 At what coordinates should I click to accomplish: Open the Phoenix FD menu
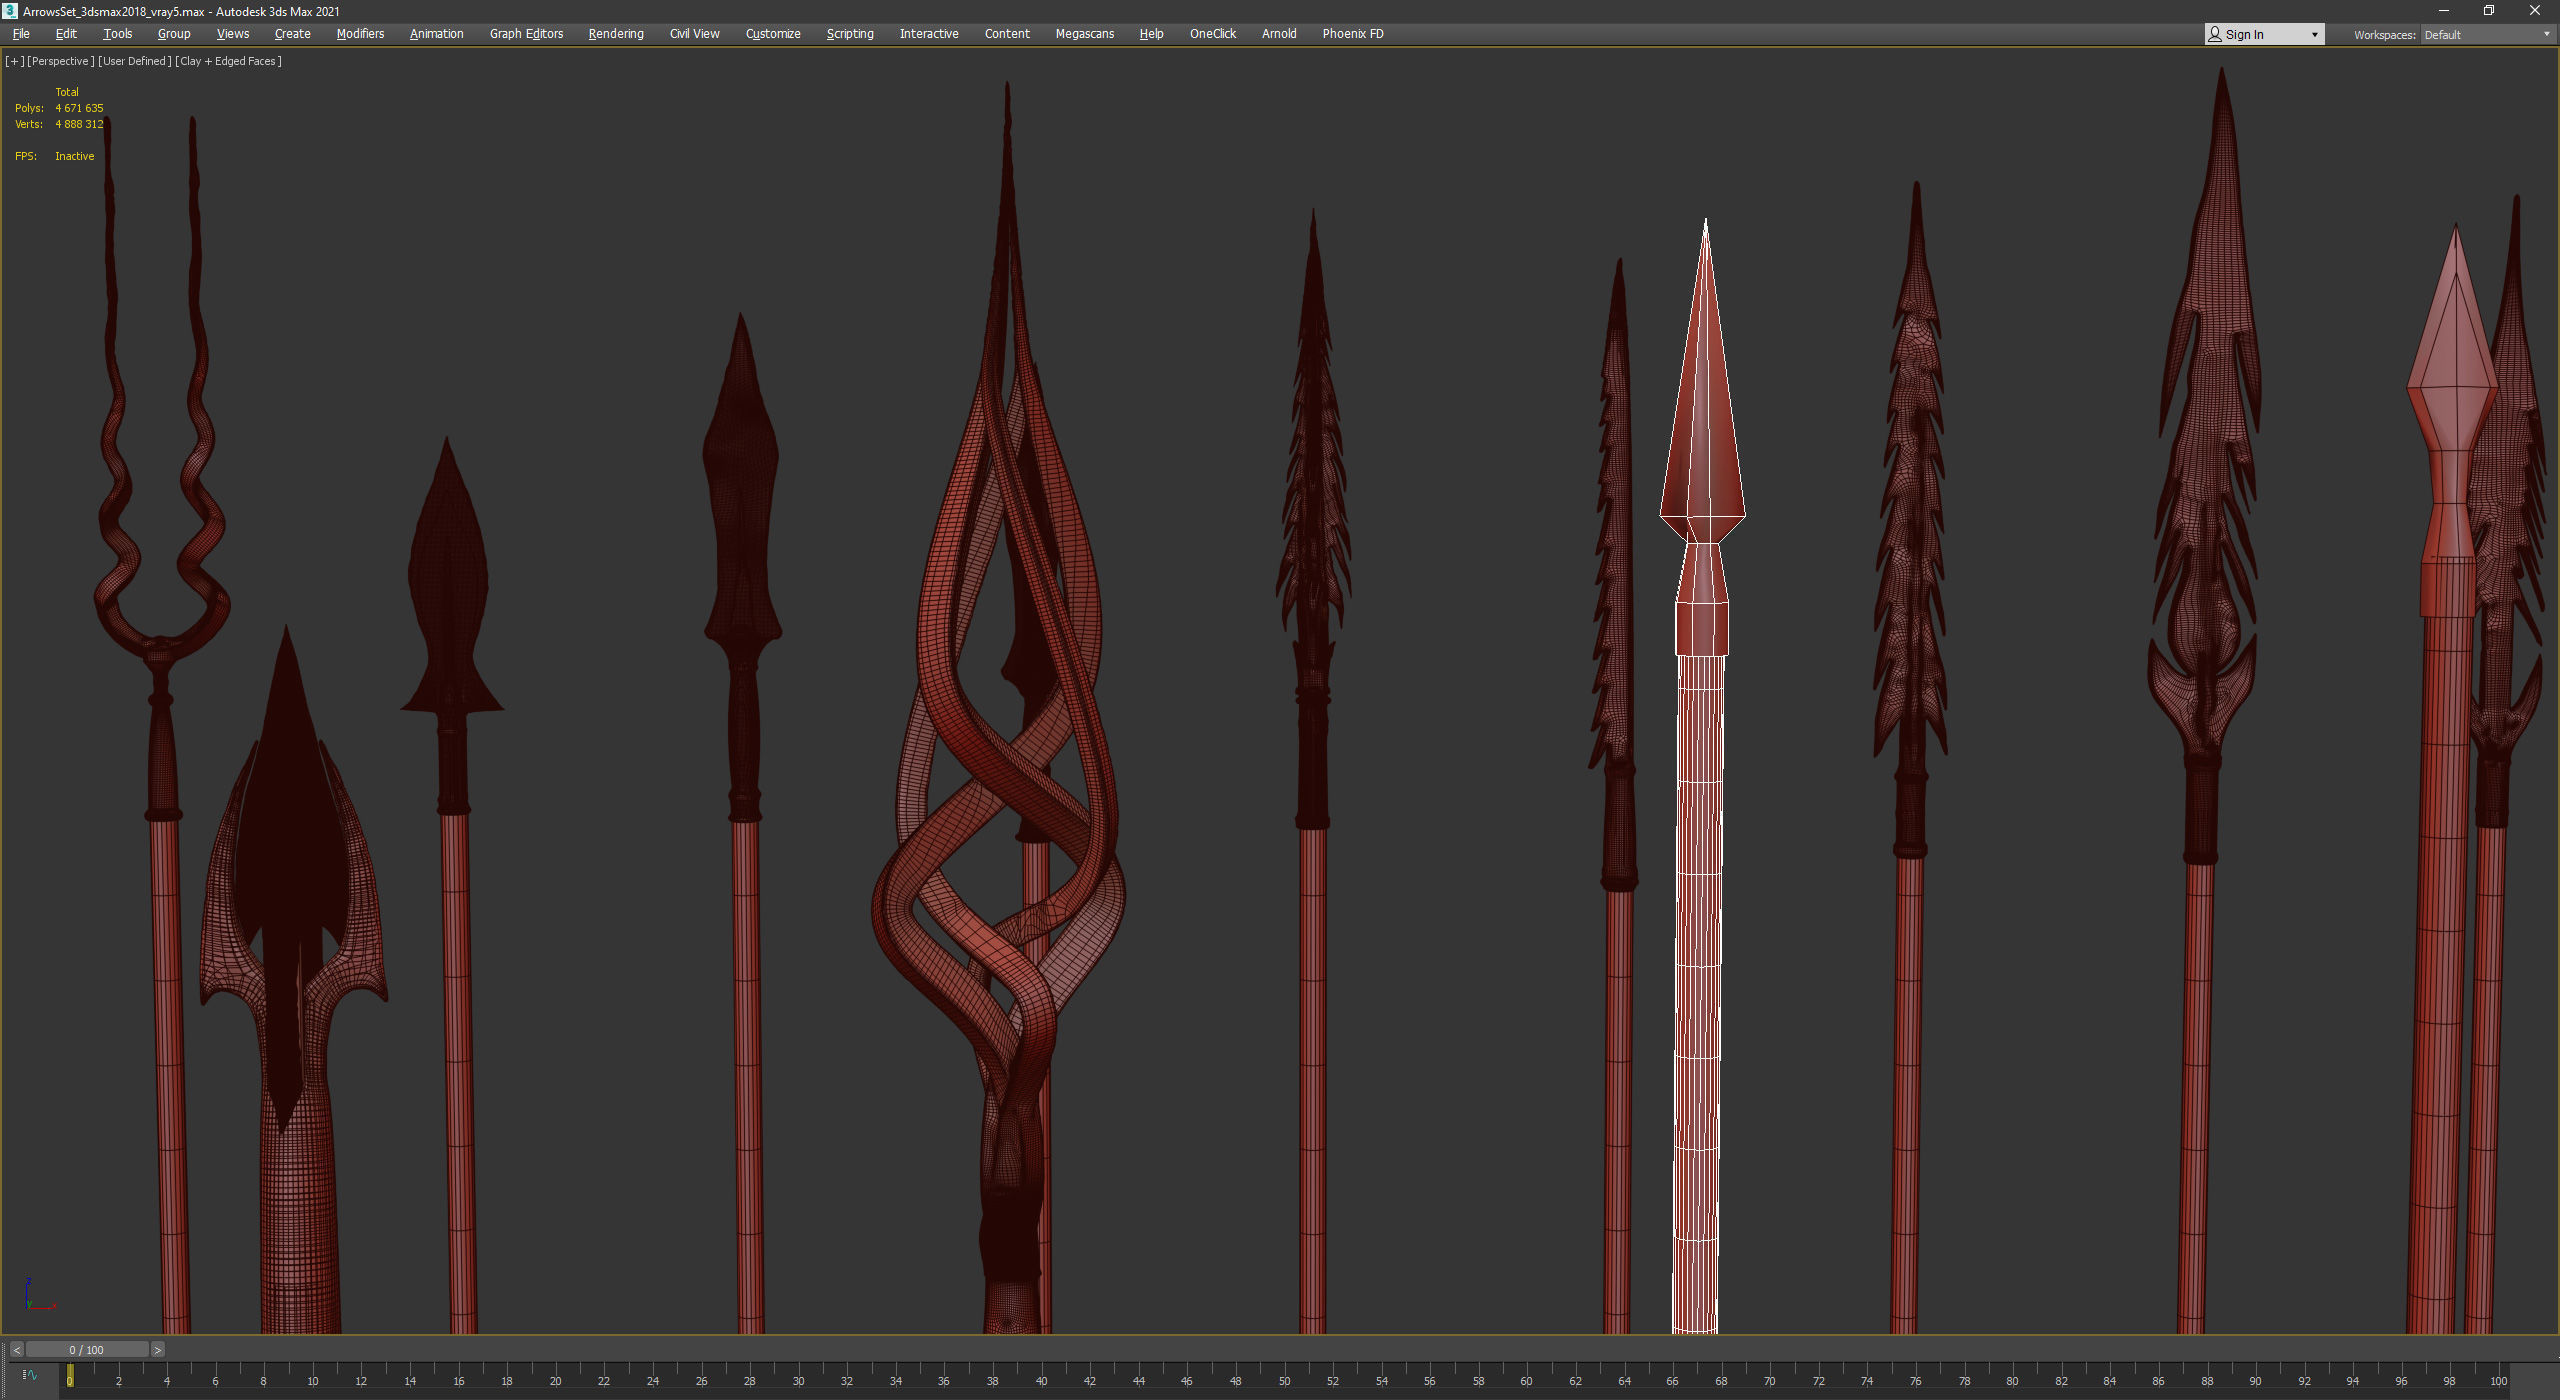(1353, 34)
